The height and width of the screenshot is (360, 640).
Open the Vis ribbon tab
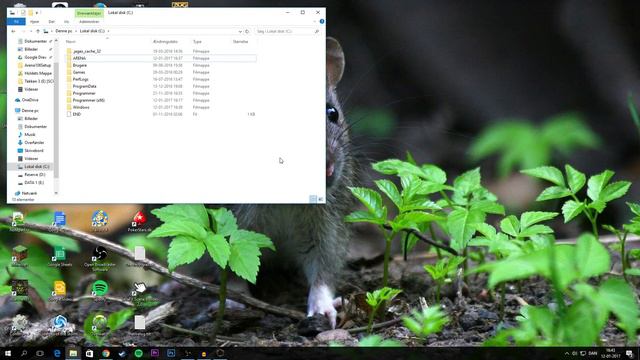tap(66, 21)
